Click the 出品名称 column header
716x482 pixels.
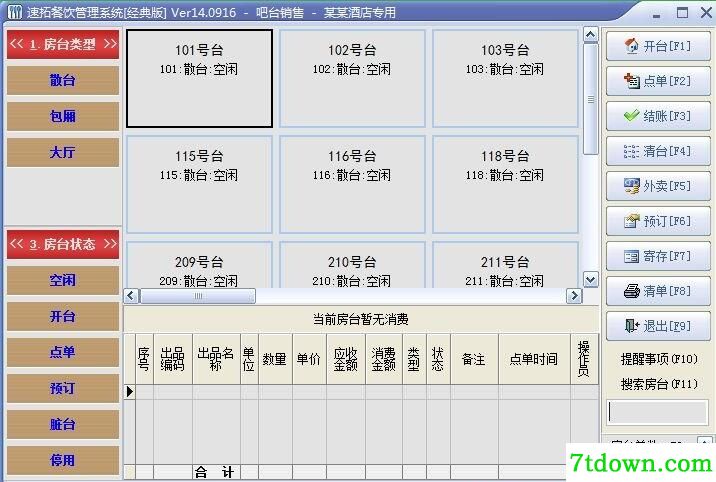pyautogui.click(x=216, y=359)
